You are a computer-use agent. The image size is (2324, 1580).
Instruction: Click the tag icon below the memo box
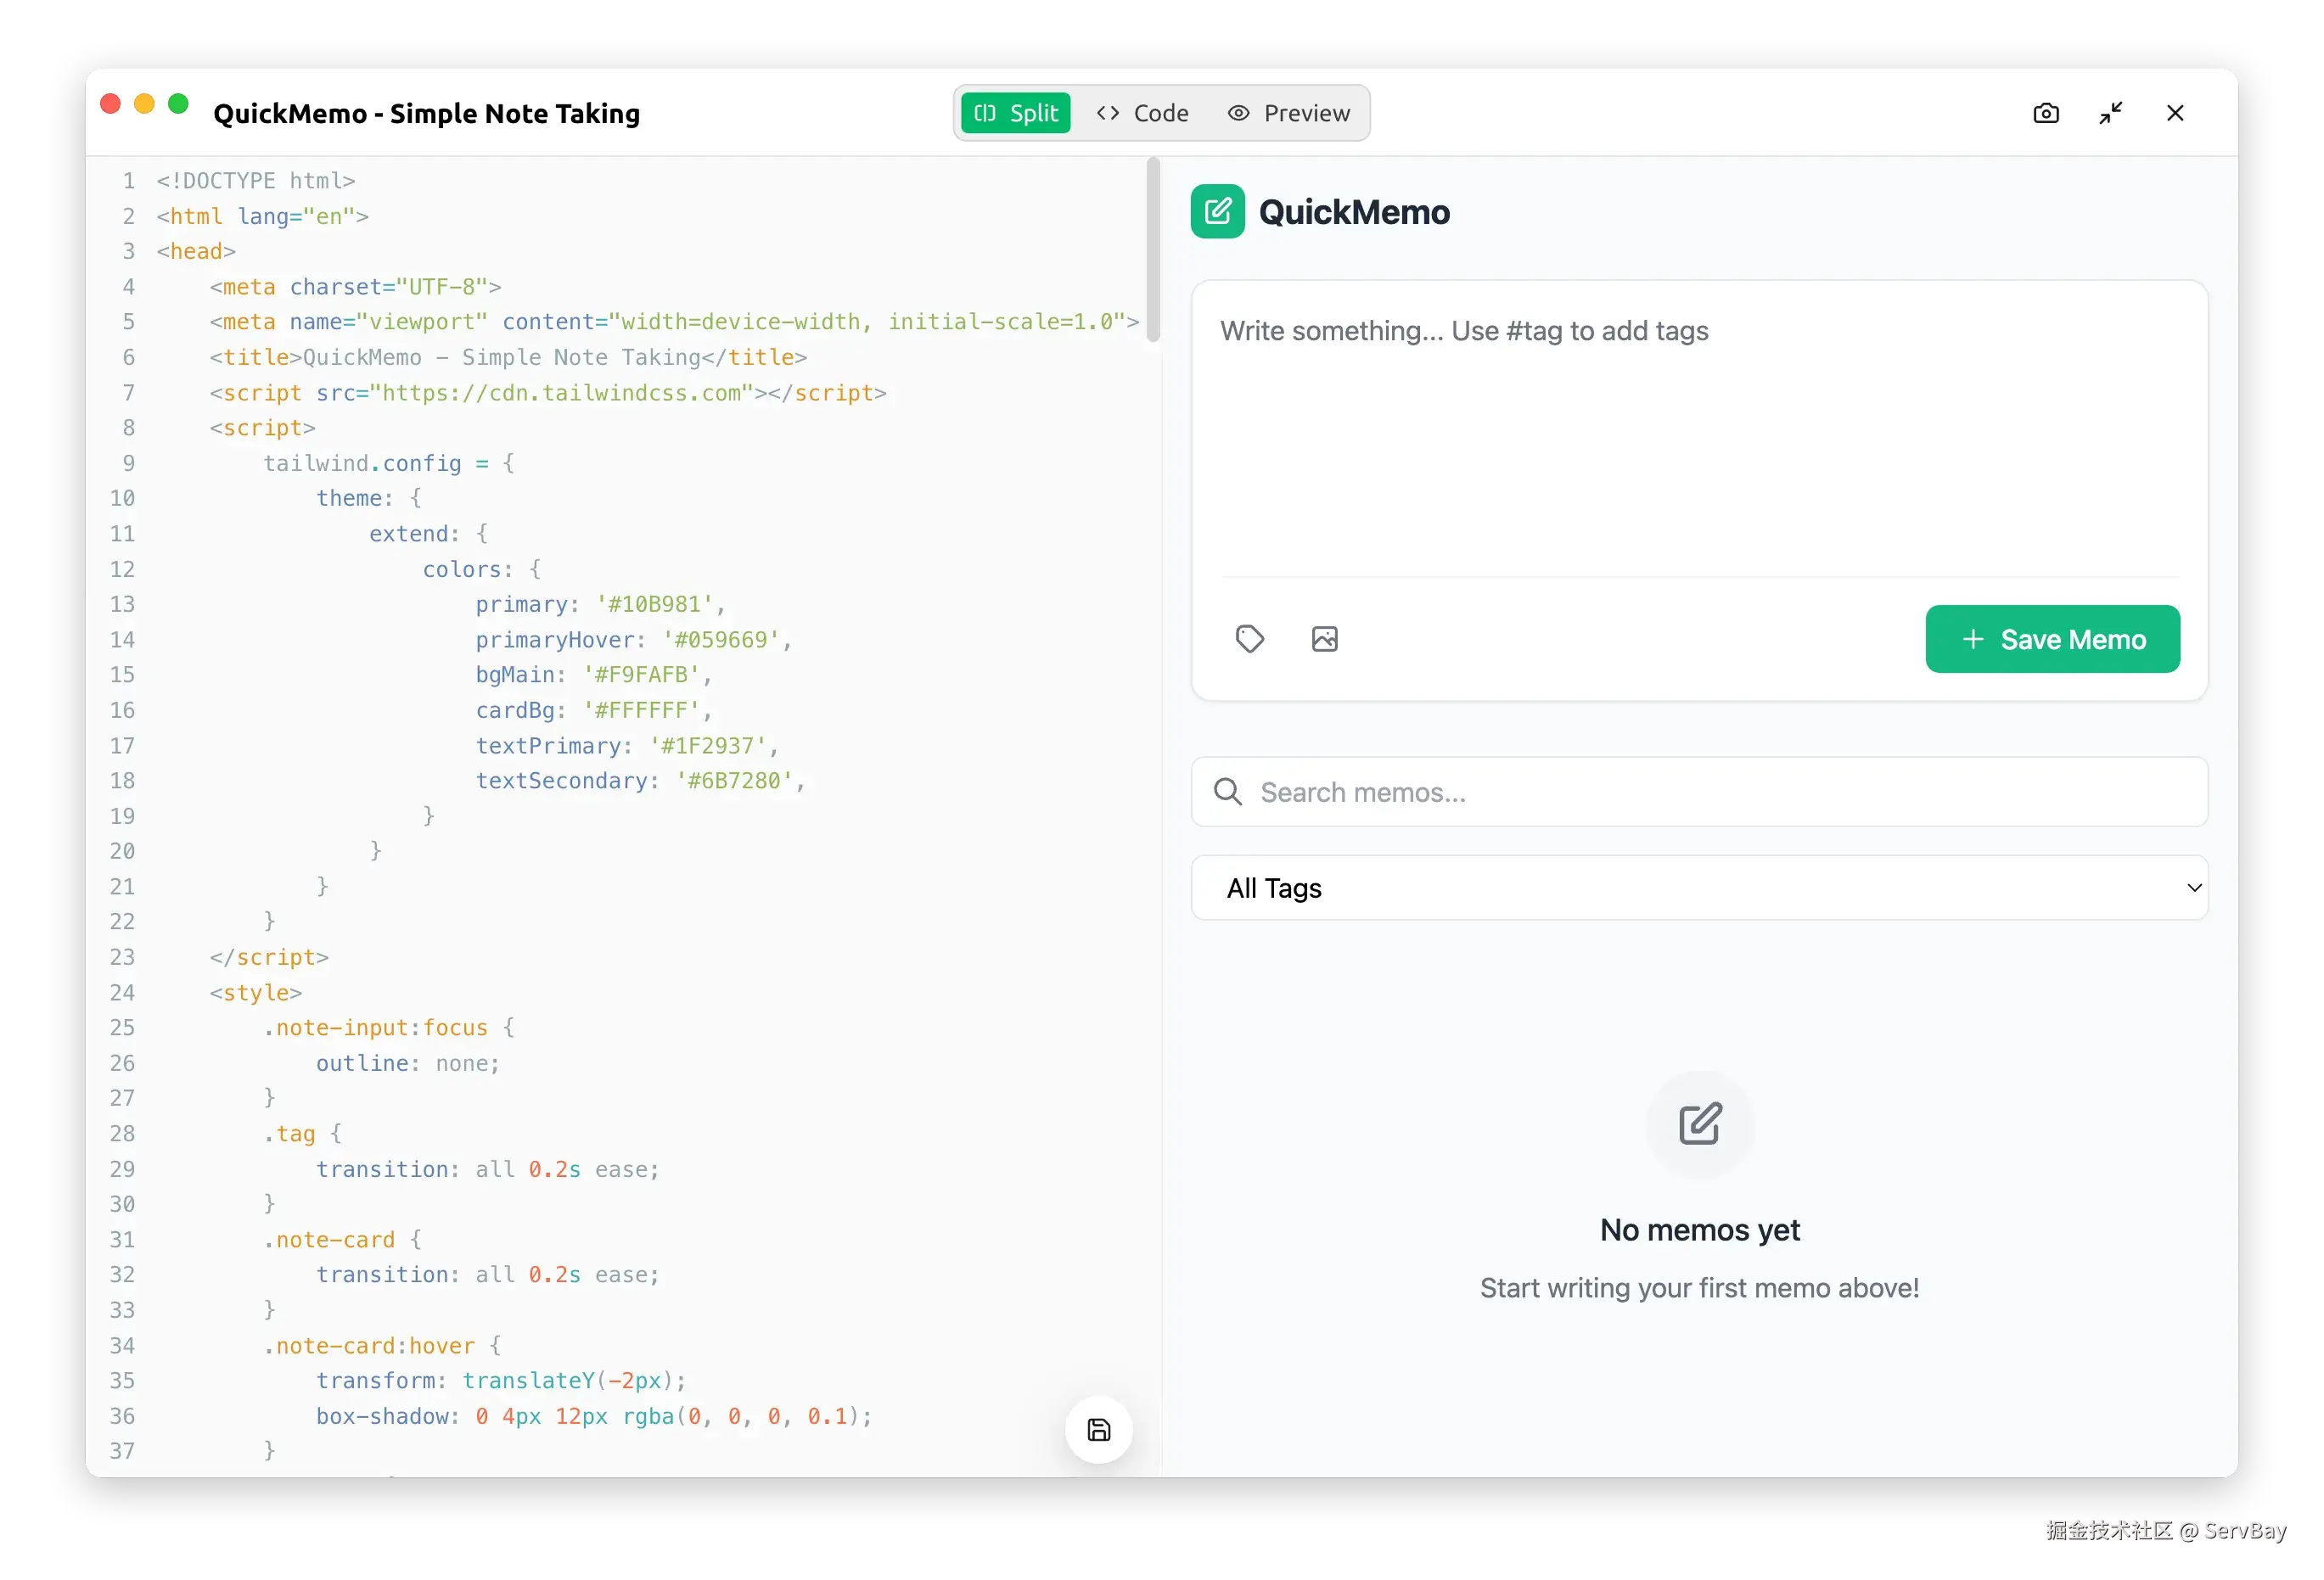[x=1249, y=639]
